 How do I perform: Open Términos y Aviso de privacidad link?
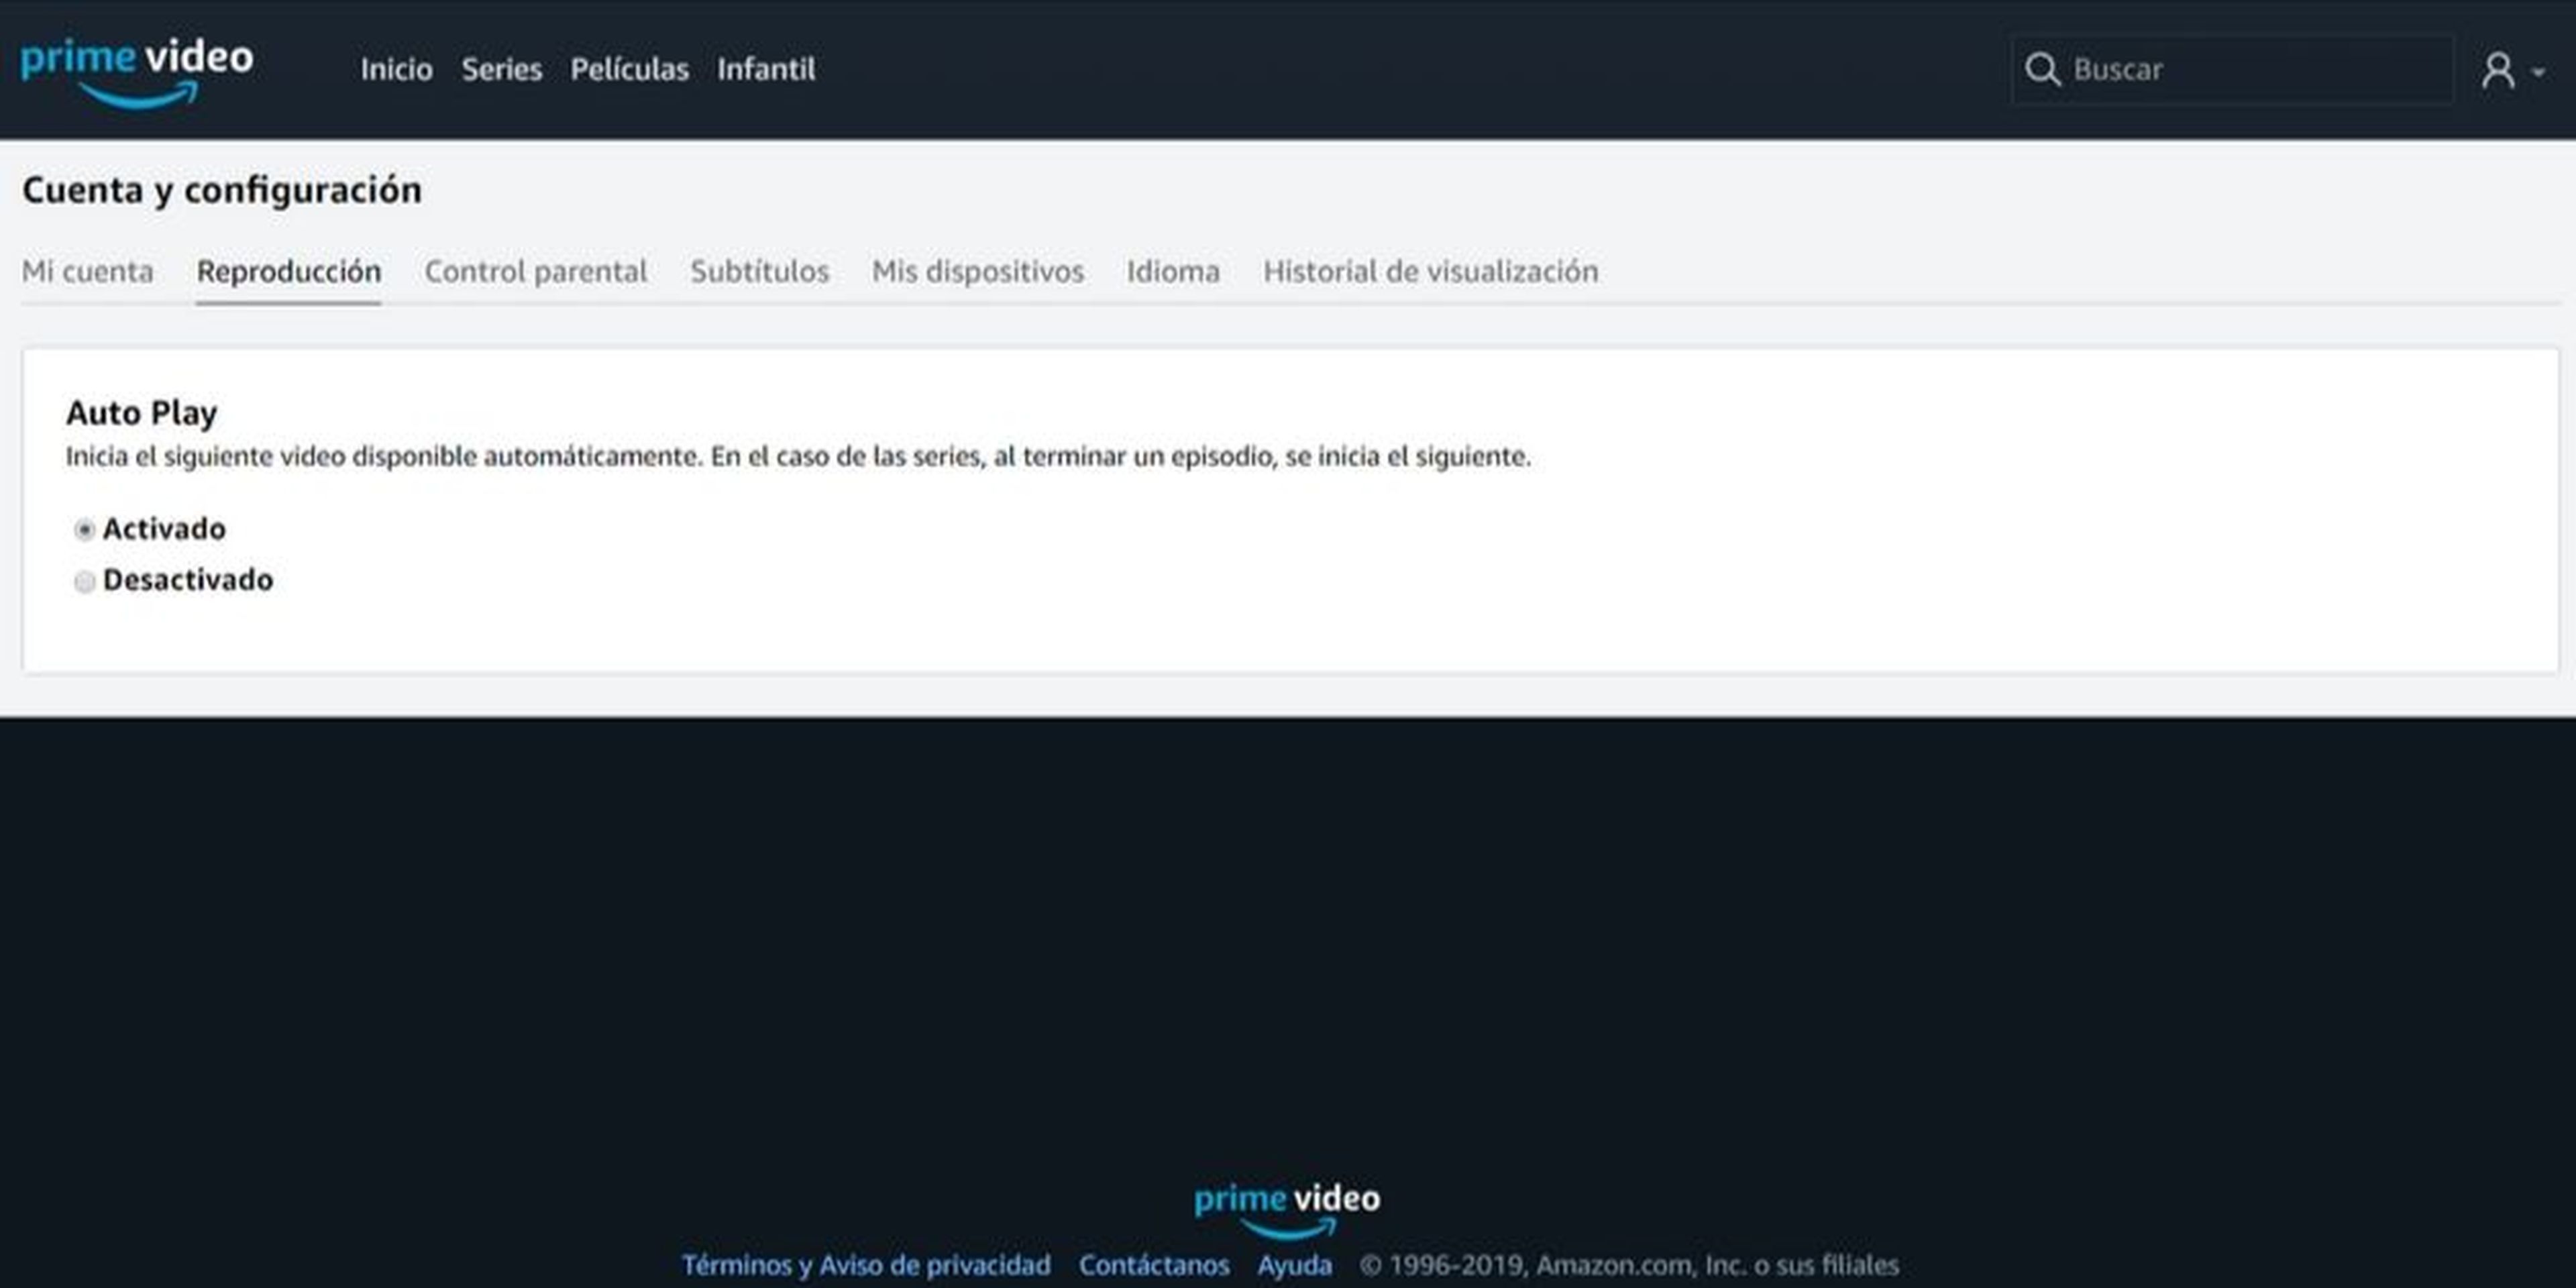pos(866,1265)
